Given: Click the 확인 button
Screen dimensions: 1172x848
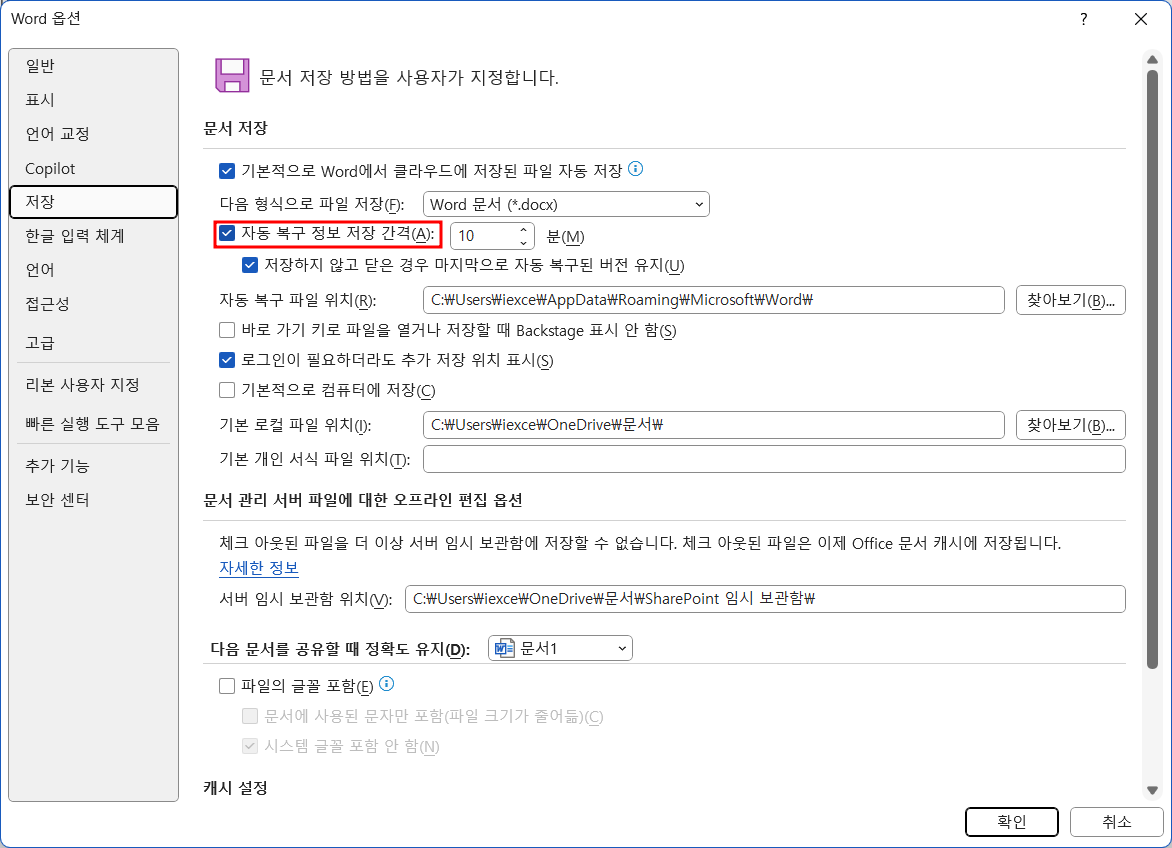Looking at the screenshot, I should click(1011, 822).
